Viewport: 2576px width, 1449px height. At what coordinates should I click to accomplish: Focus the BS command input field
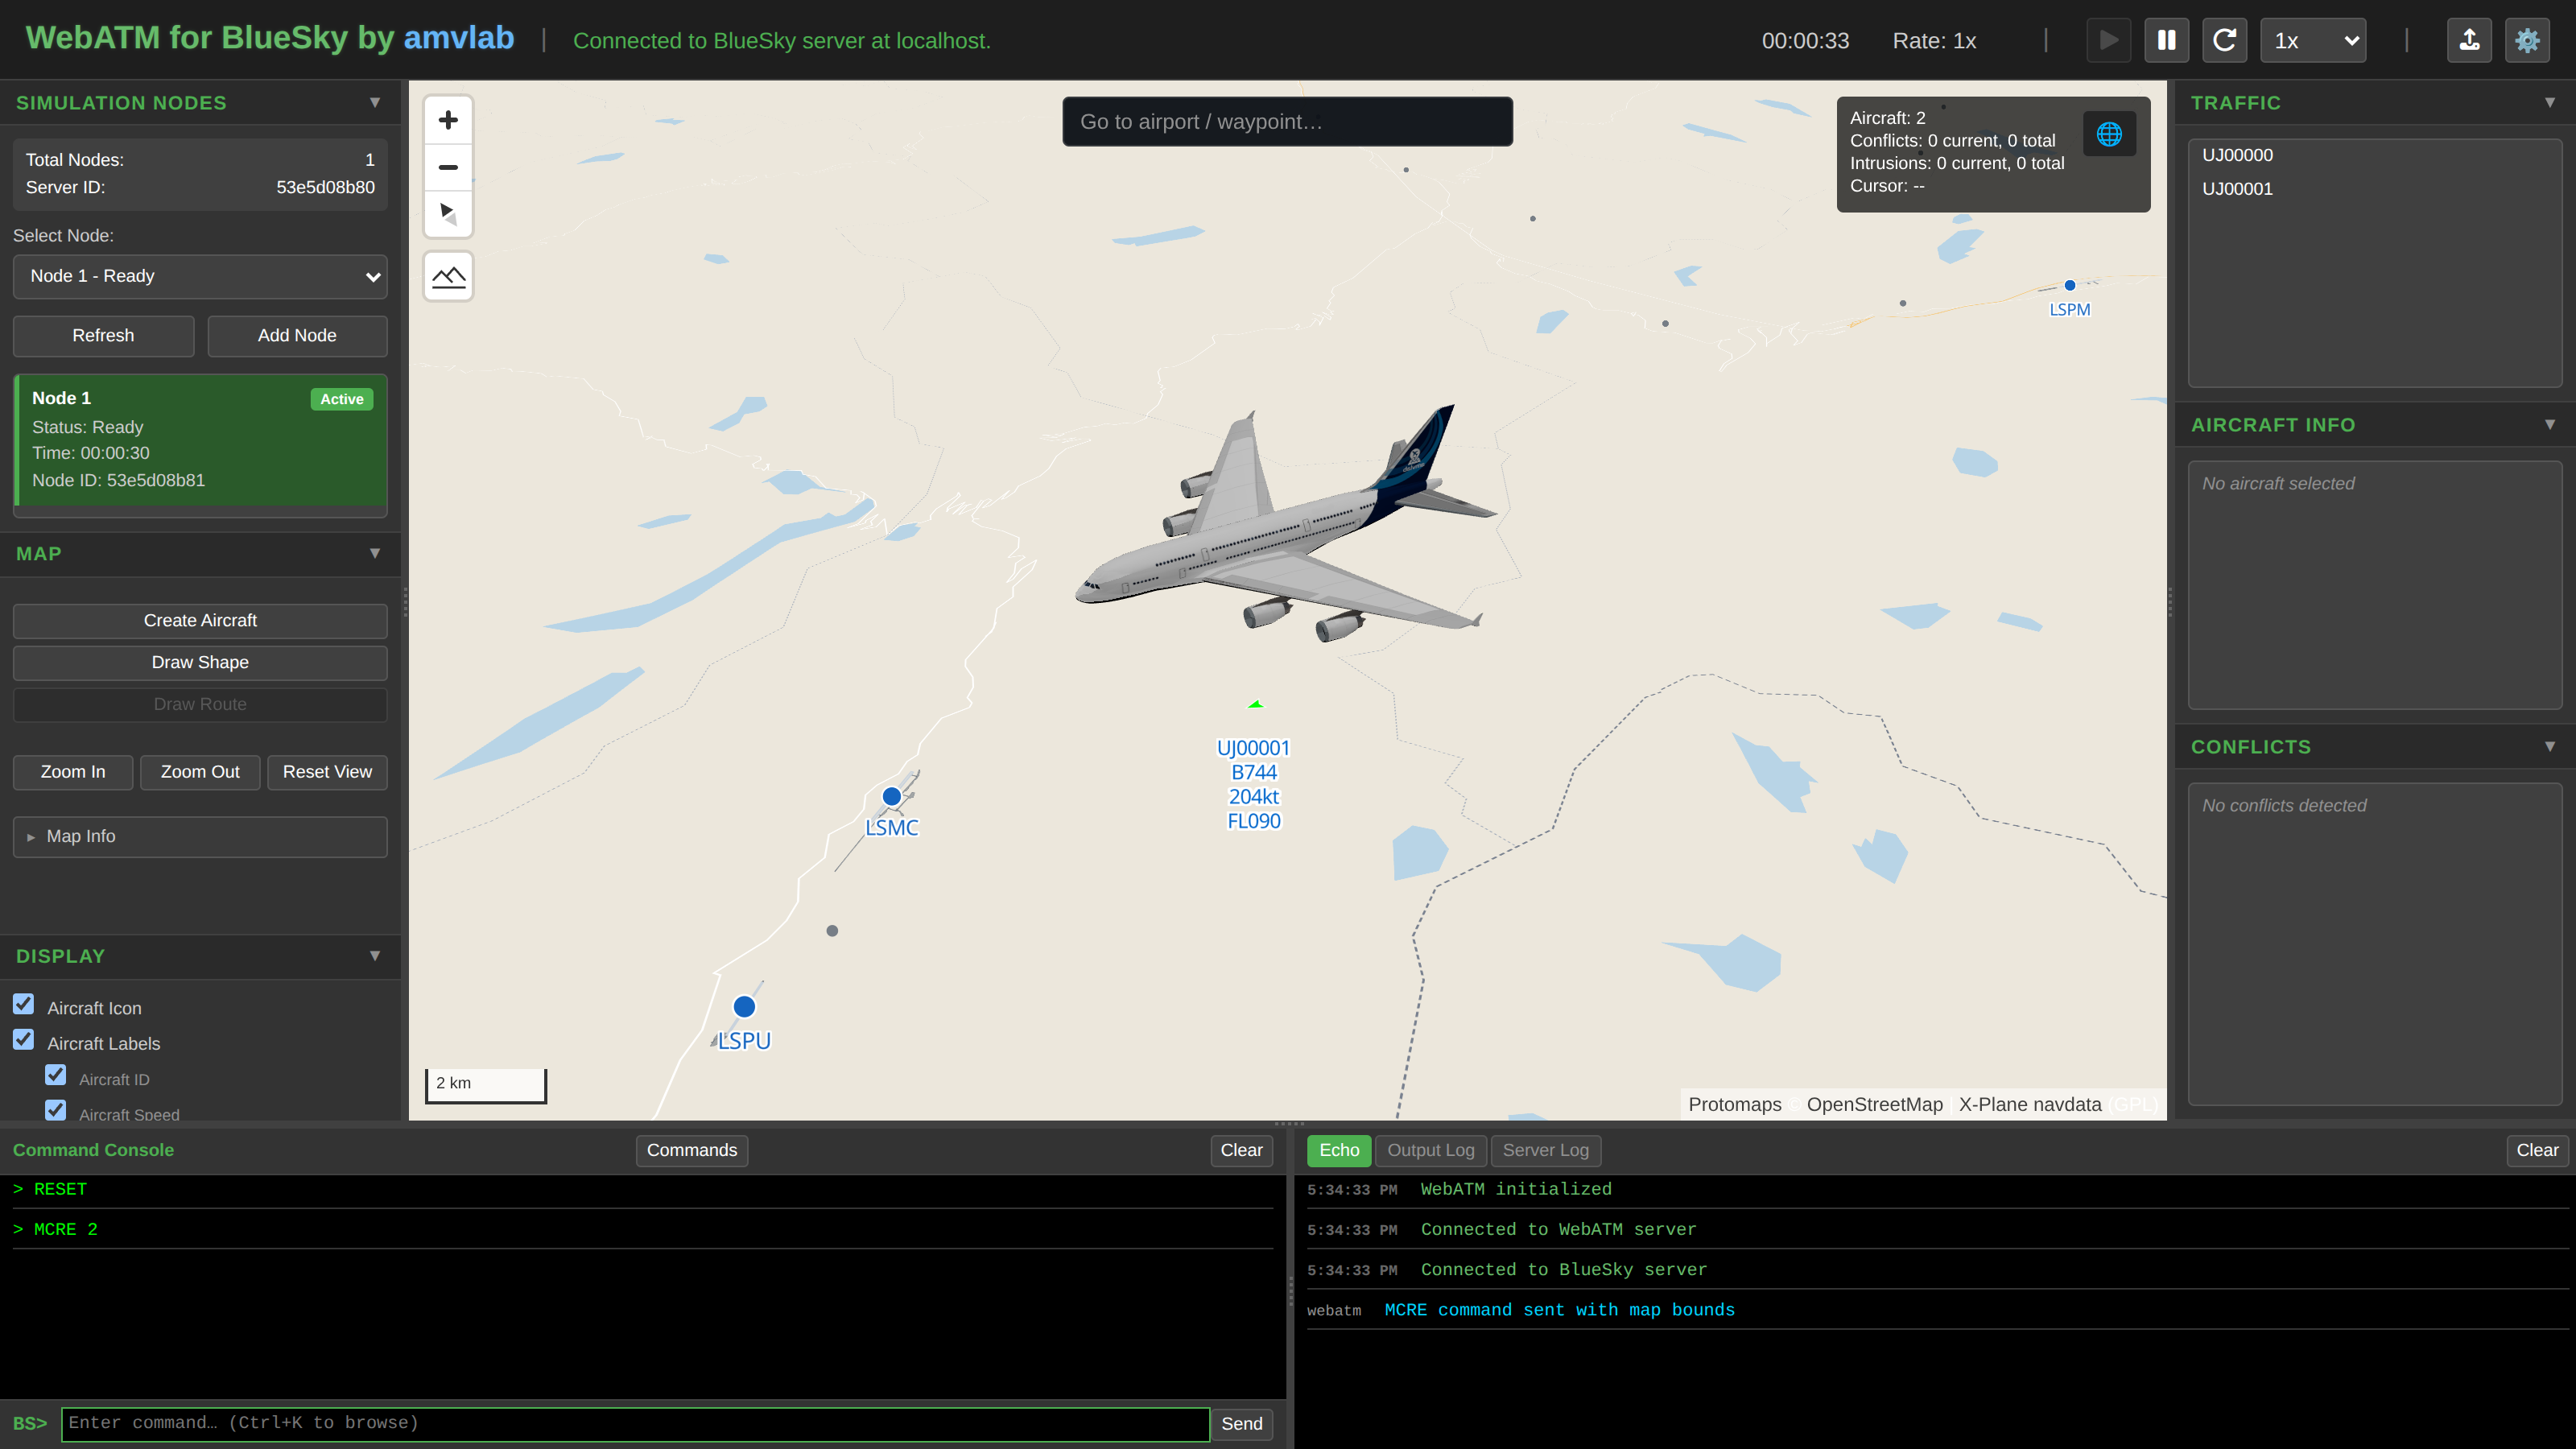pos(635,1423)
